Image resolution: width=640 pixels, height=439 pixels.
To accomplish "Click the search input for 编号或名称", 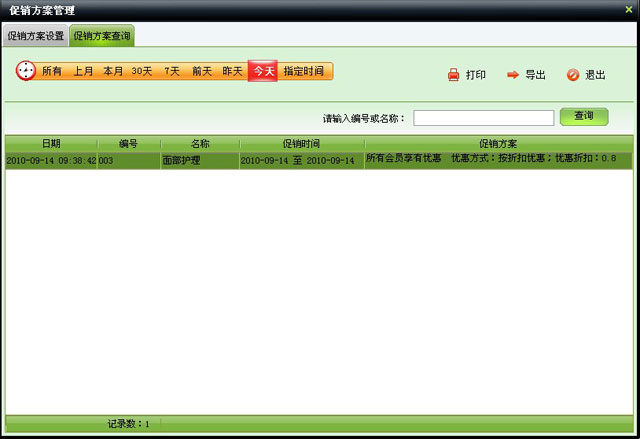I will pyautogui.click(x=483, y=118).
